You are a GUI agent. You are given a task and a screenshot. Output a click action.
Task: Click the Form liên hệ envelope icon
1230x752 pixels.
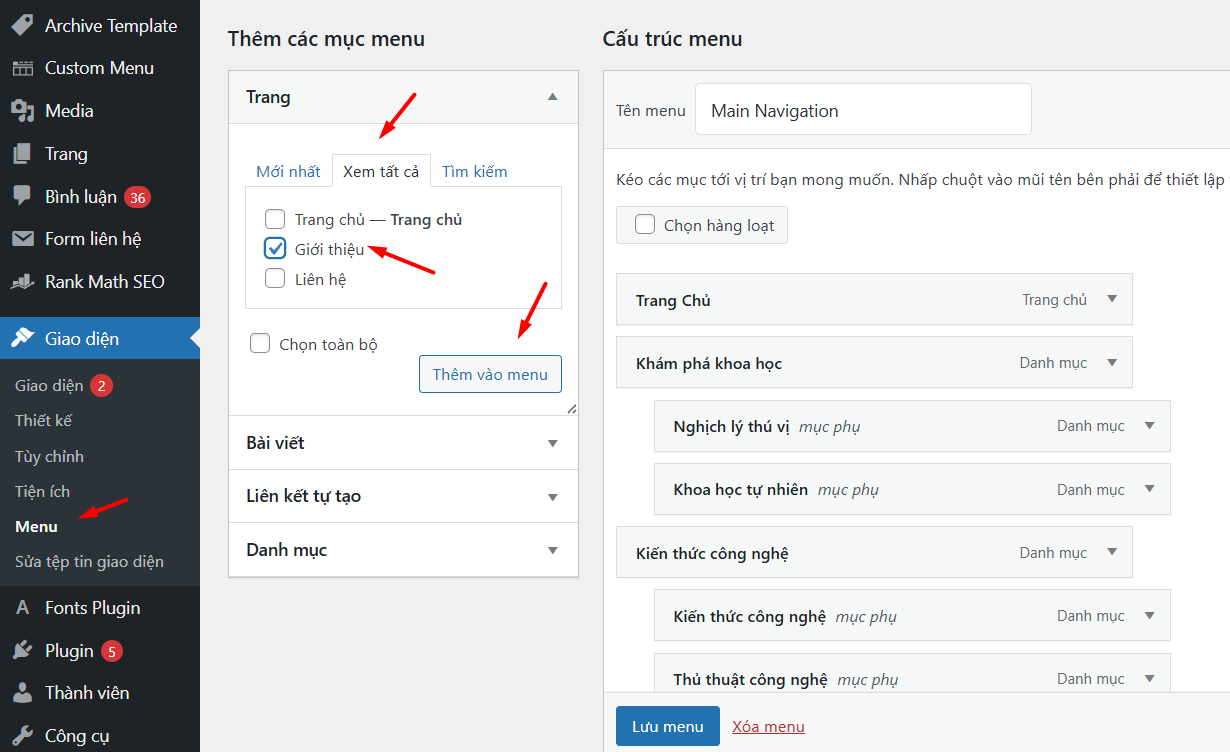[22, 239]
